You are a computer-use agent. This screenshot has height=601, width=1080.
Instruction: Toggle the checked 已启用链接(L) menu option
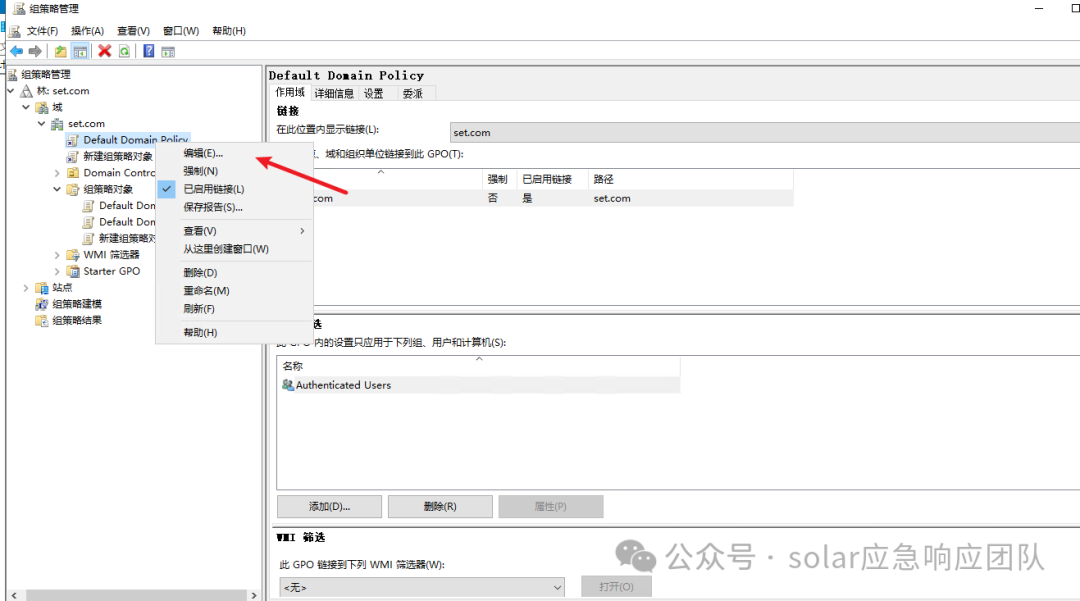coord(213,189)
